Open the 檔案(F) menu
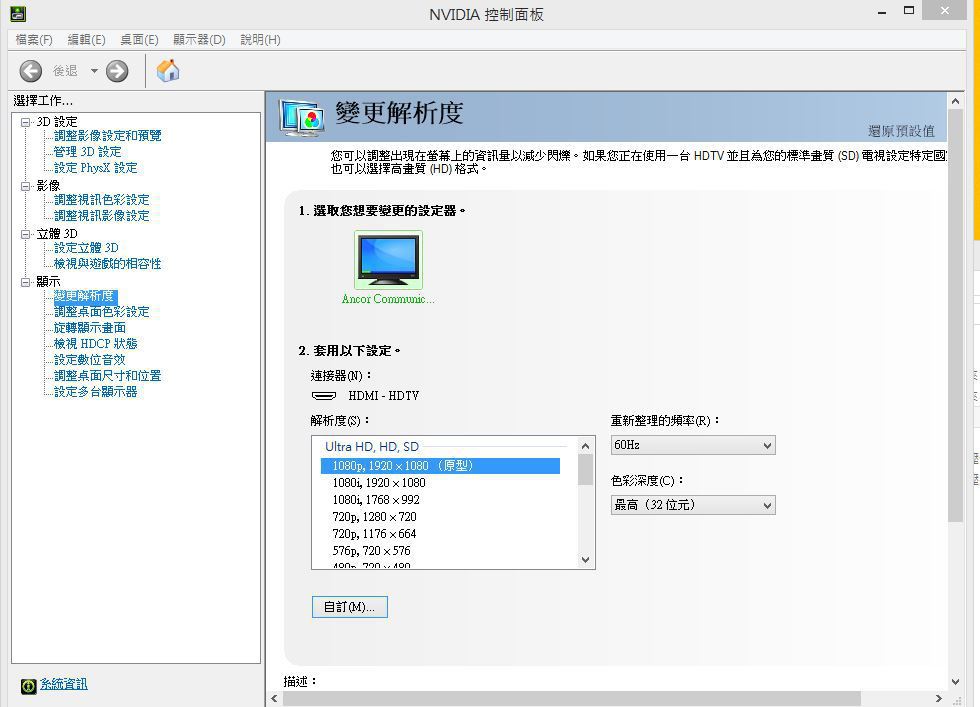This screenshot has width=980, height=707. click(x=34, y=40)
